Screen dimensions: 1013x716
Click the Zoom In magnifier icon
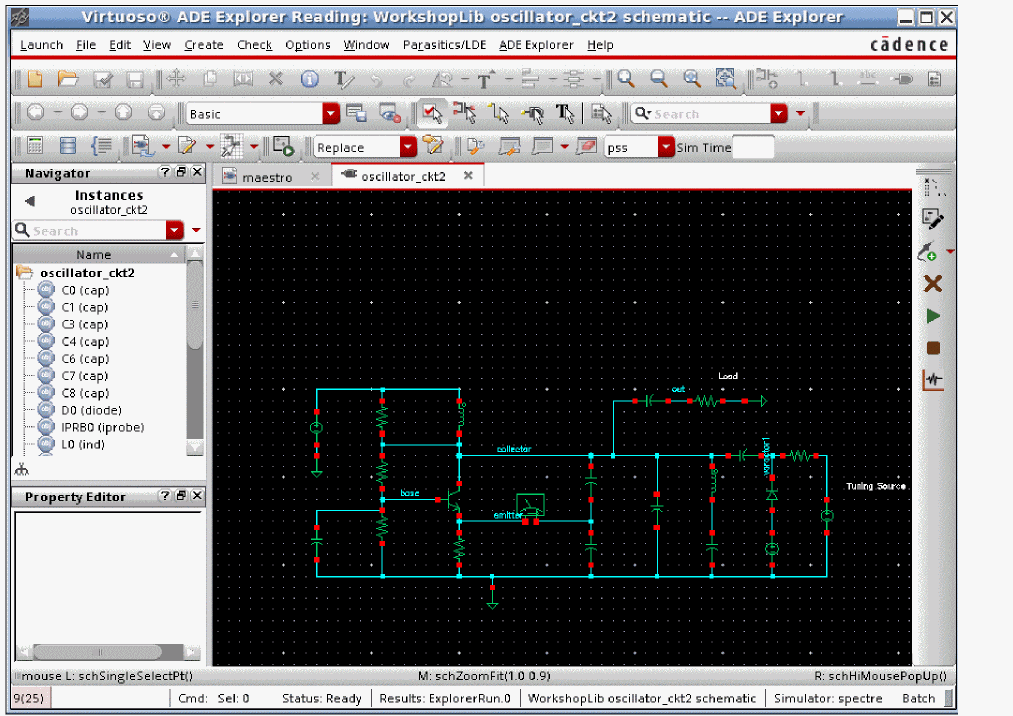[626, 79]
